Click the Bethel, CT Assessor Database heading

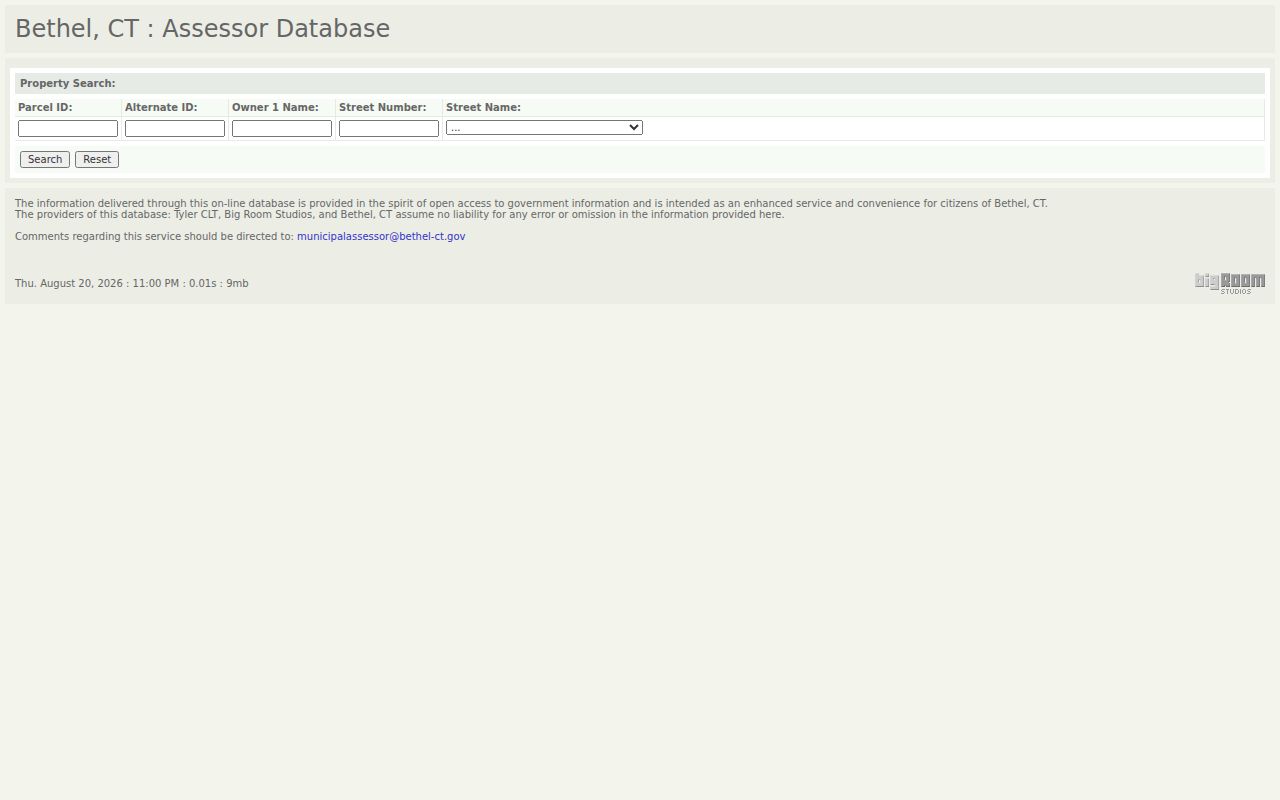202,29
